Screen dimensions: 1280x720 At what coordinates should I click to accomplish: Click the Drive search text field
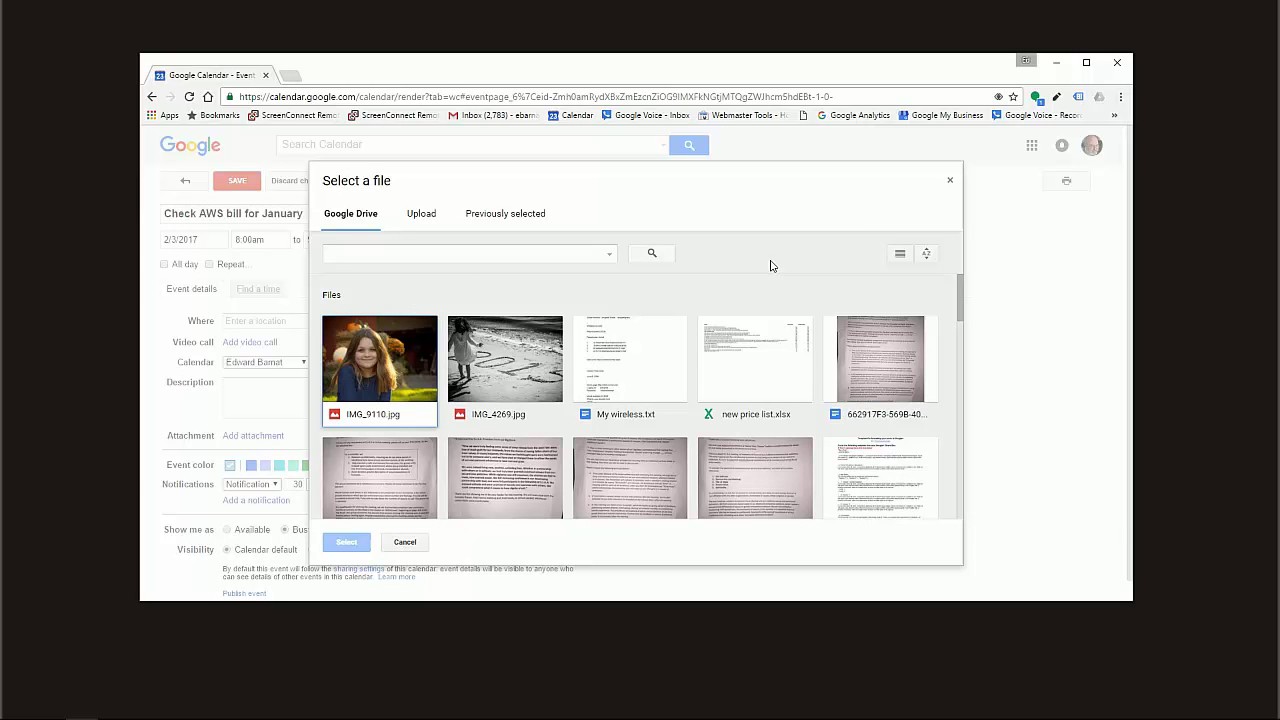coord(462,254)
